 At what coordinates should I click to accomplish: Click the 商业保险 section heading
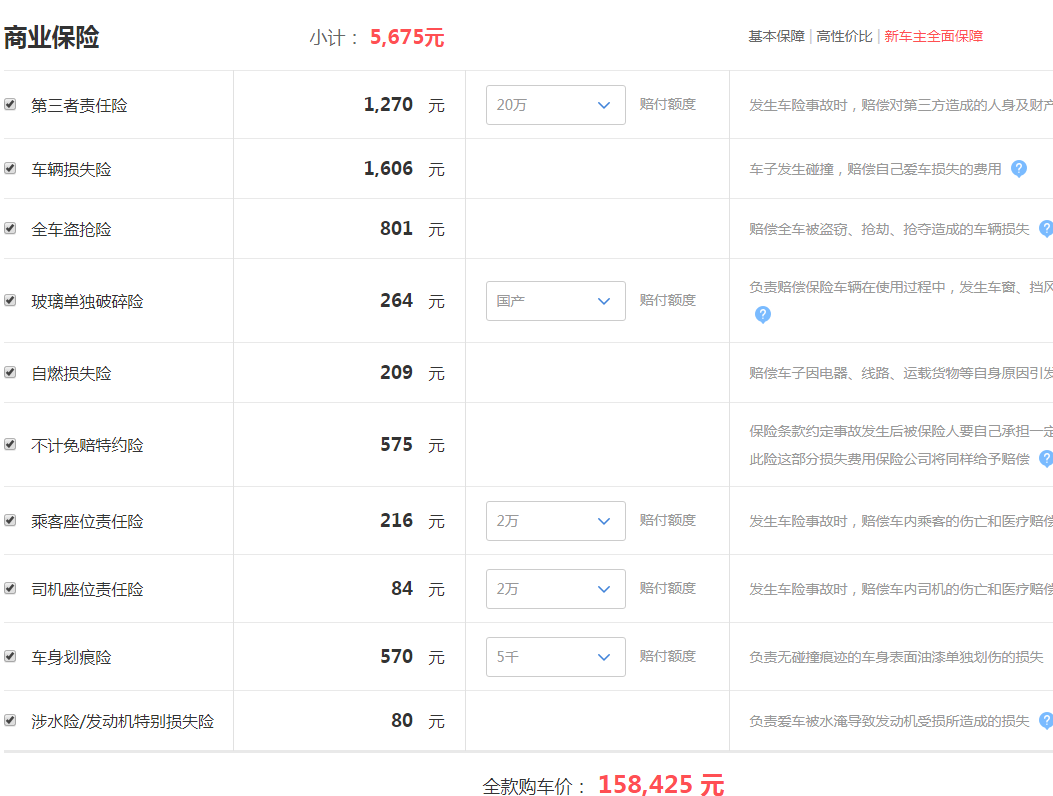coord(52,37)
